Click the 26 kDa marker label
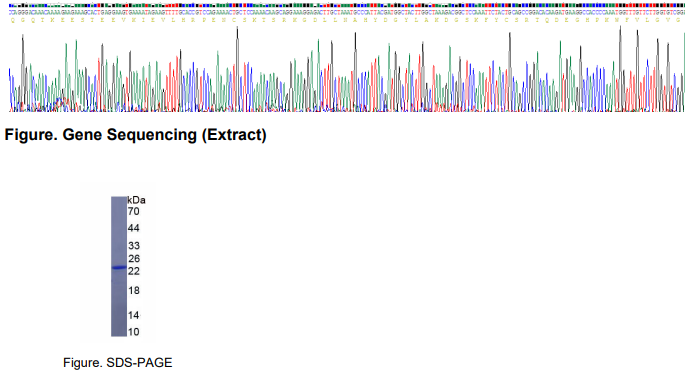Image resolution: width=695 pixels, height=371 pixels. (x=133, y=258)
